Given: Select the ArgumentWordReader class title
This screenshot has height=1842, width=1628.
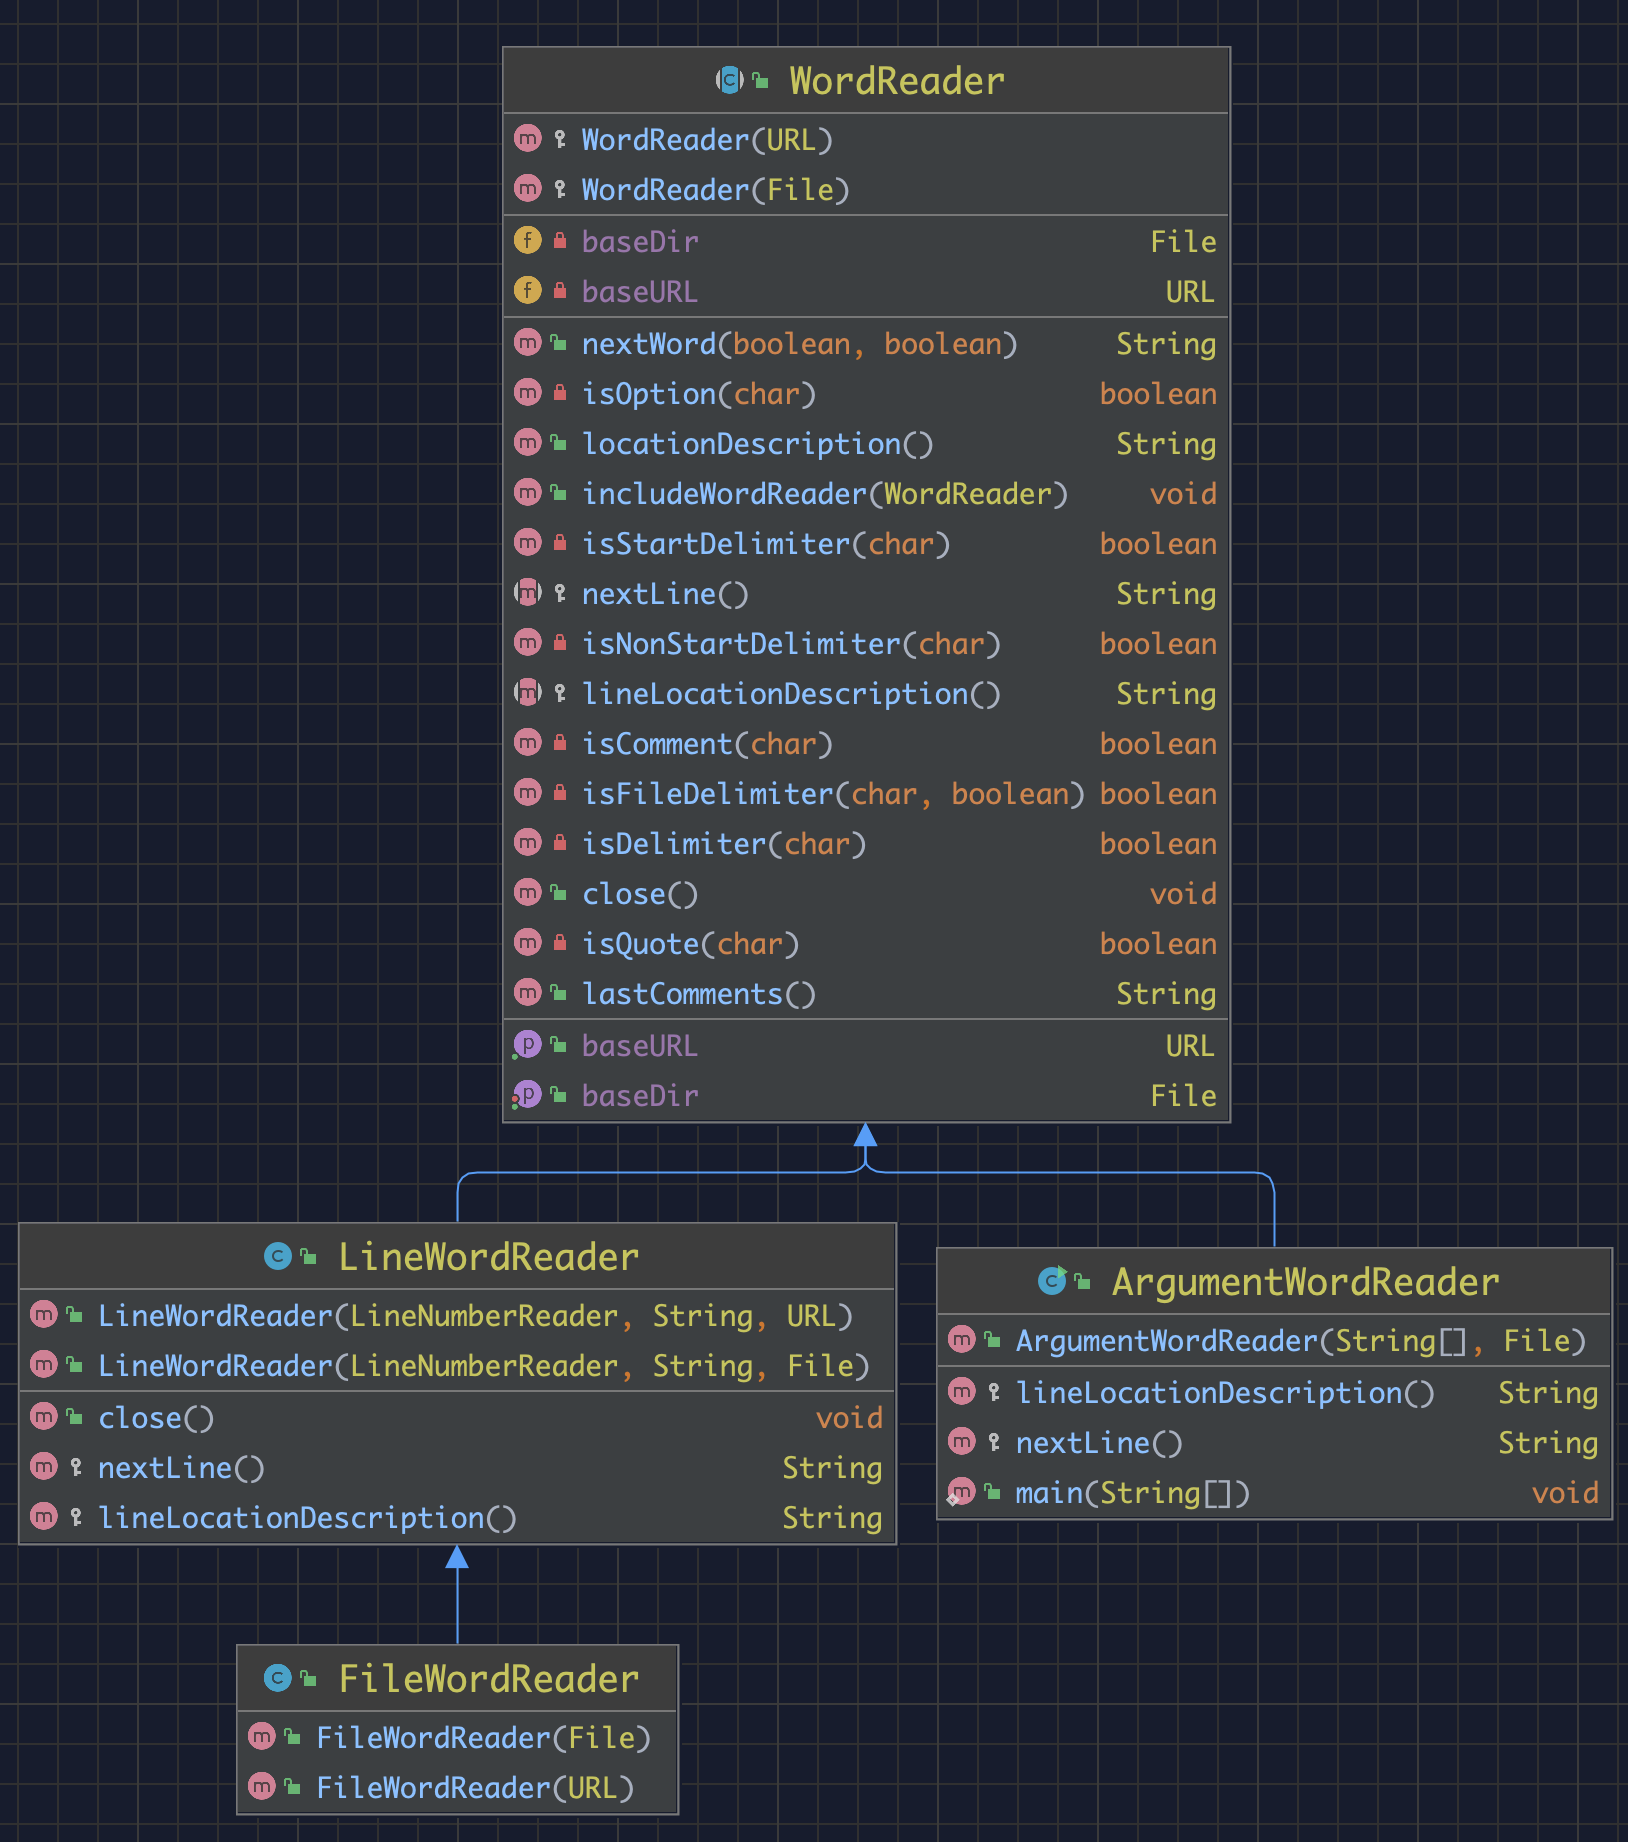Looking at the screenshot, I should tap(1305, 1282).
